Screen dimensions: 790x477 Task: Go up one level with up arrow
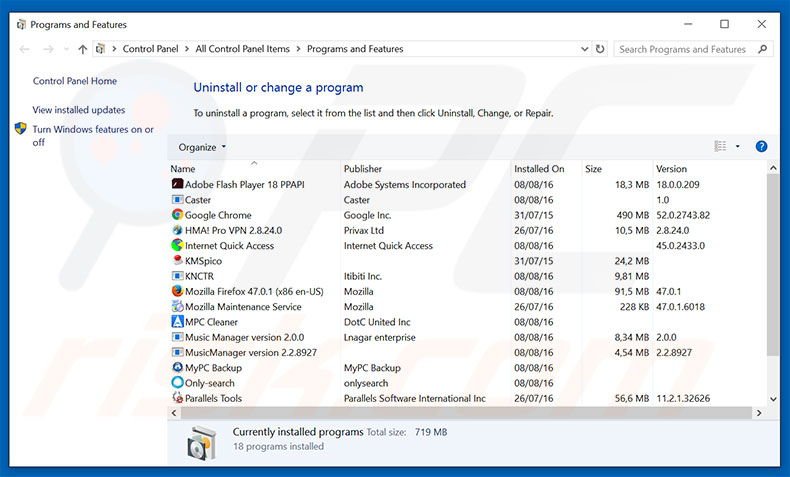point(83,49)
